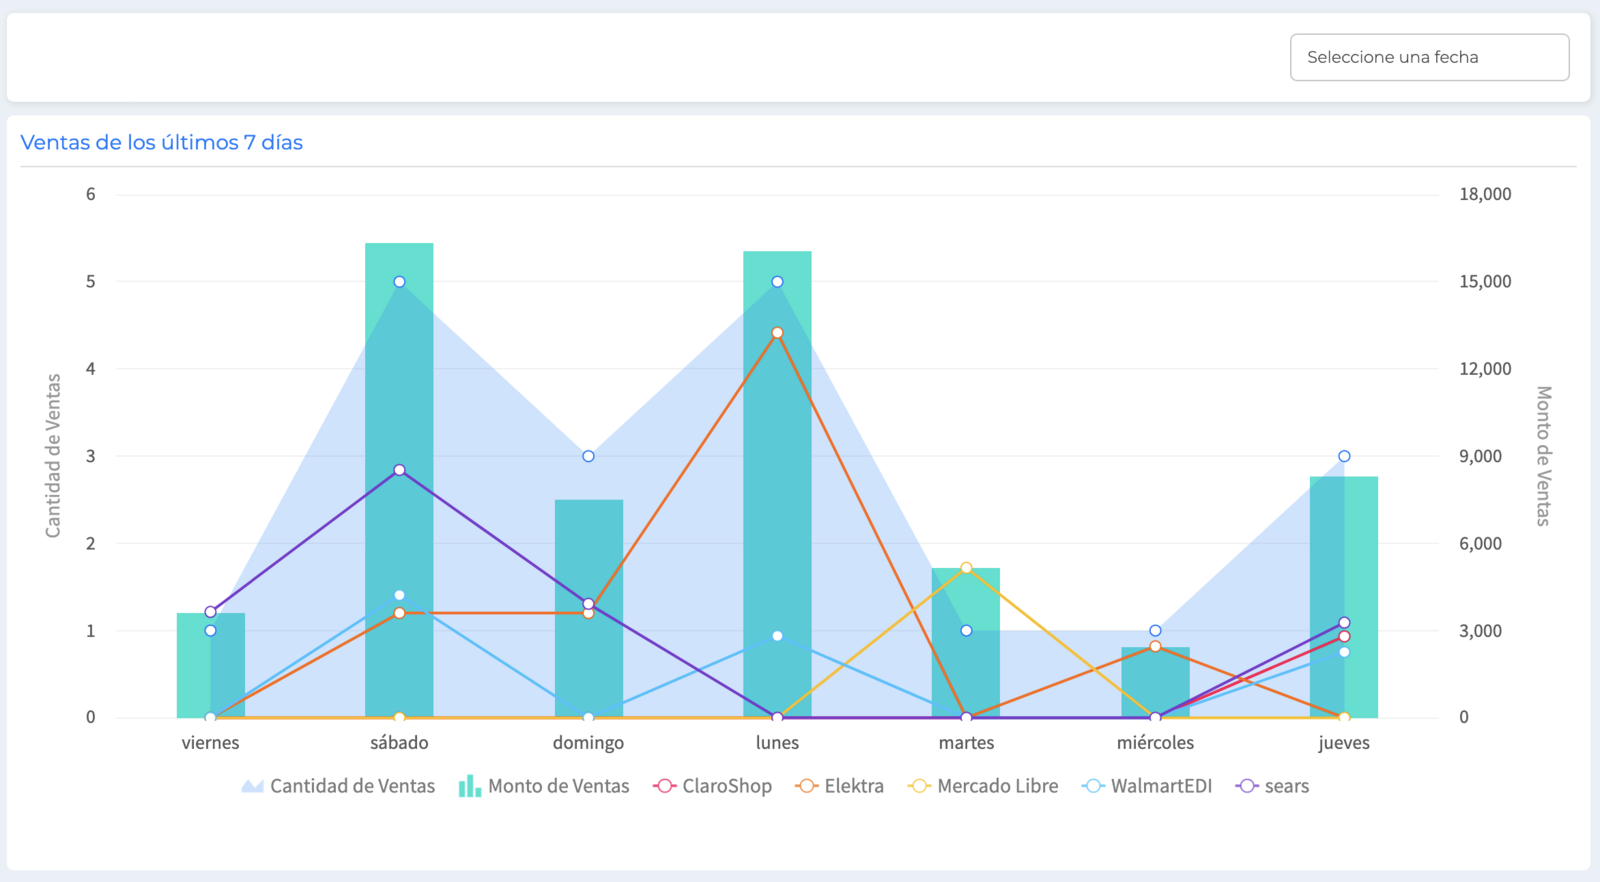Toggle the Monto de Ventas legend series

tap(544, 786)
